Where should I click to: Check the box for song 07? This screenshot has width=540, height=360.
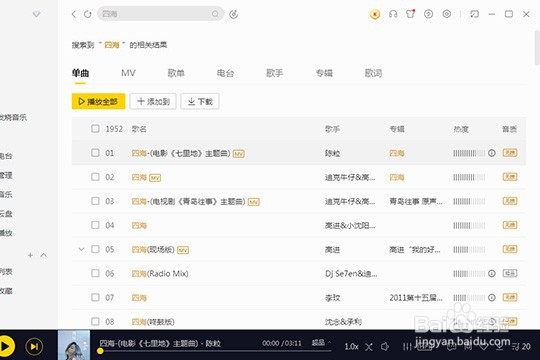pos(95,298)
